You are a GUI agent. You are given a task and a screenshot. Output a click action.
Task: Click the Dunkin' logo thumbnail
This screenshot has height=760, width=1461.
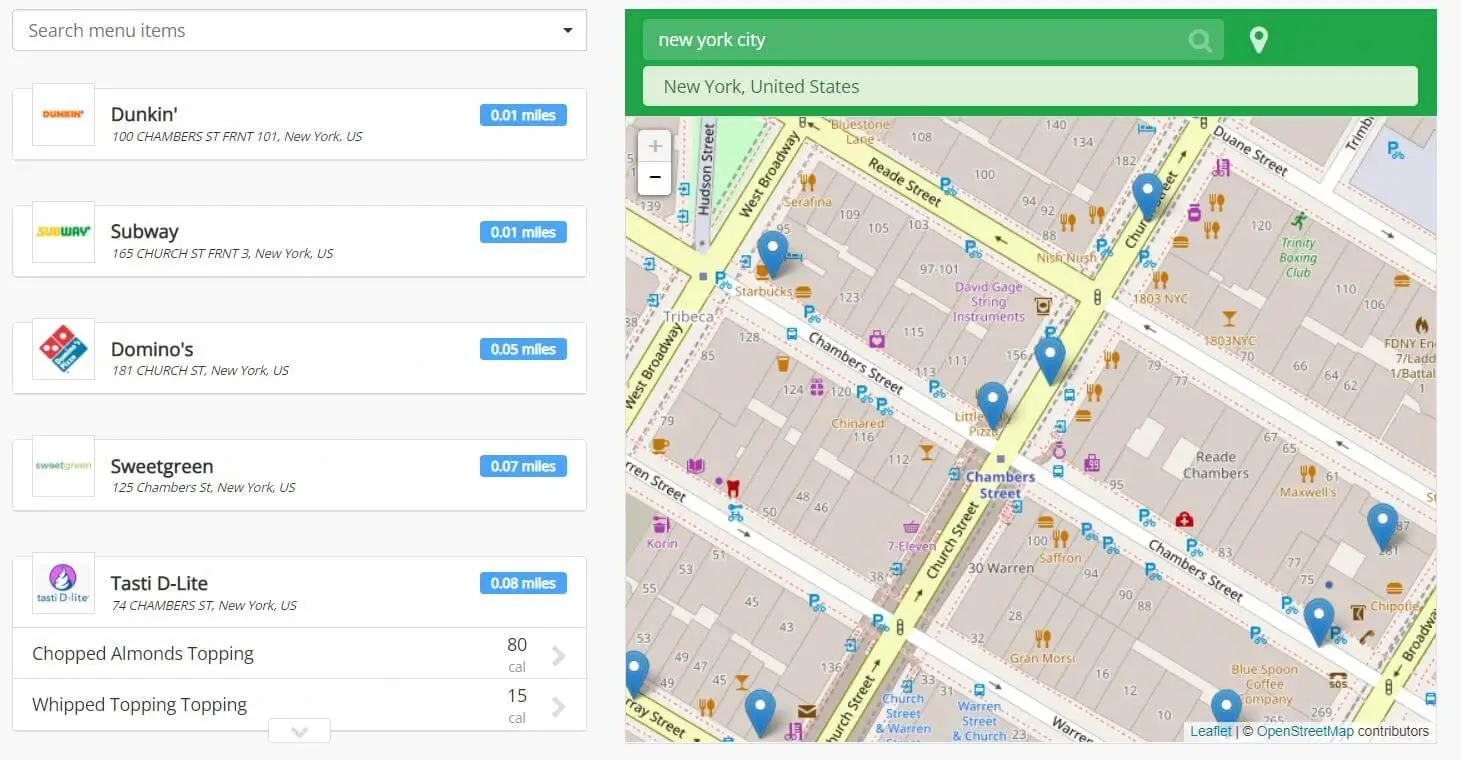tap(63, 114)
